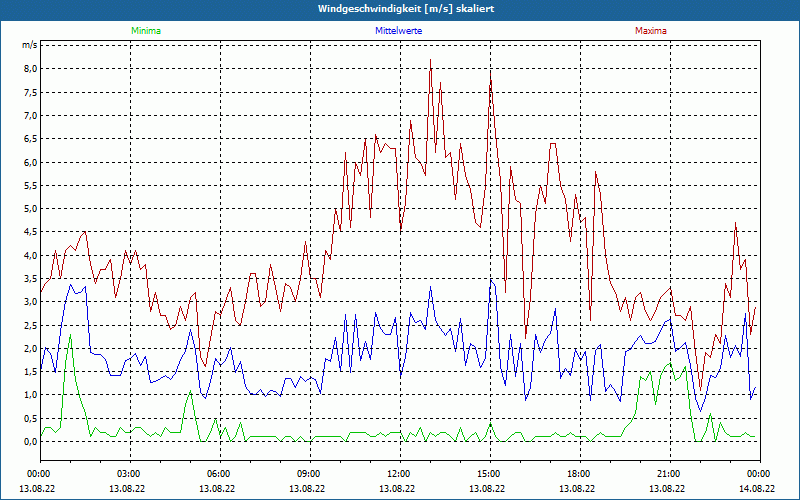This screenshot has width=800, height=500.
Task: Click the 6,5 y-axis value
Action: point(31,139)
